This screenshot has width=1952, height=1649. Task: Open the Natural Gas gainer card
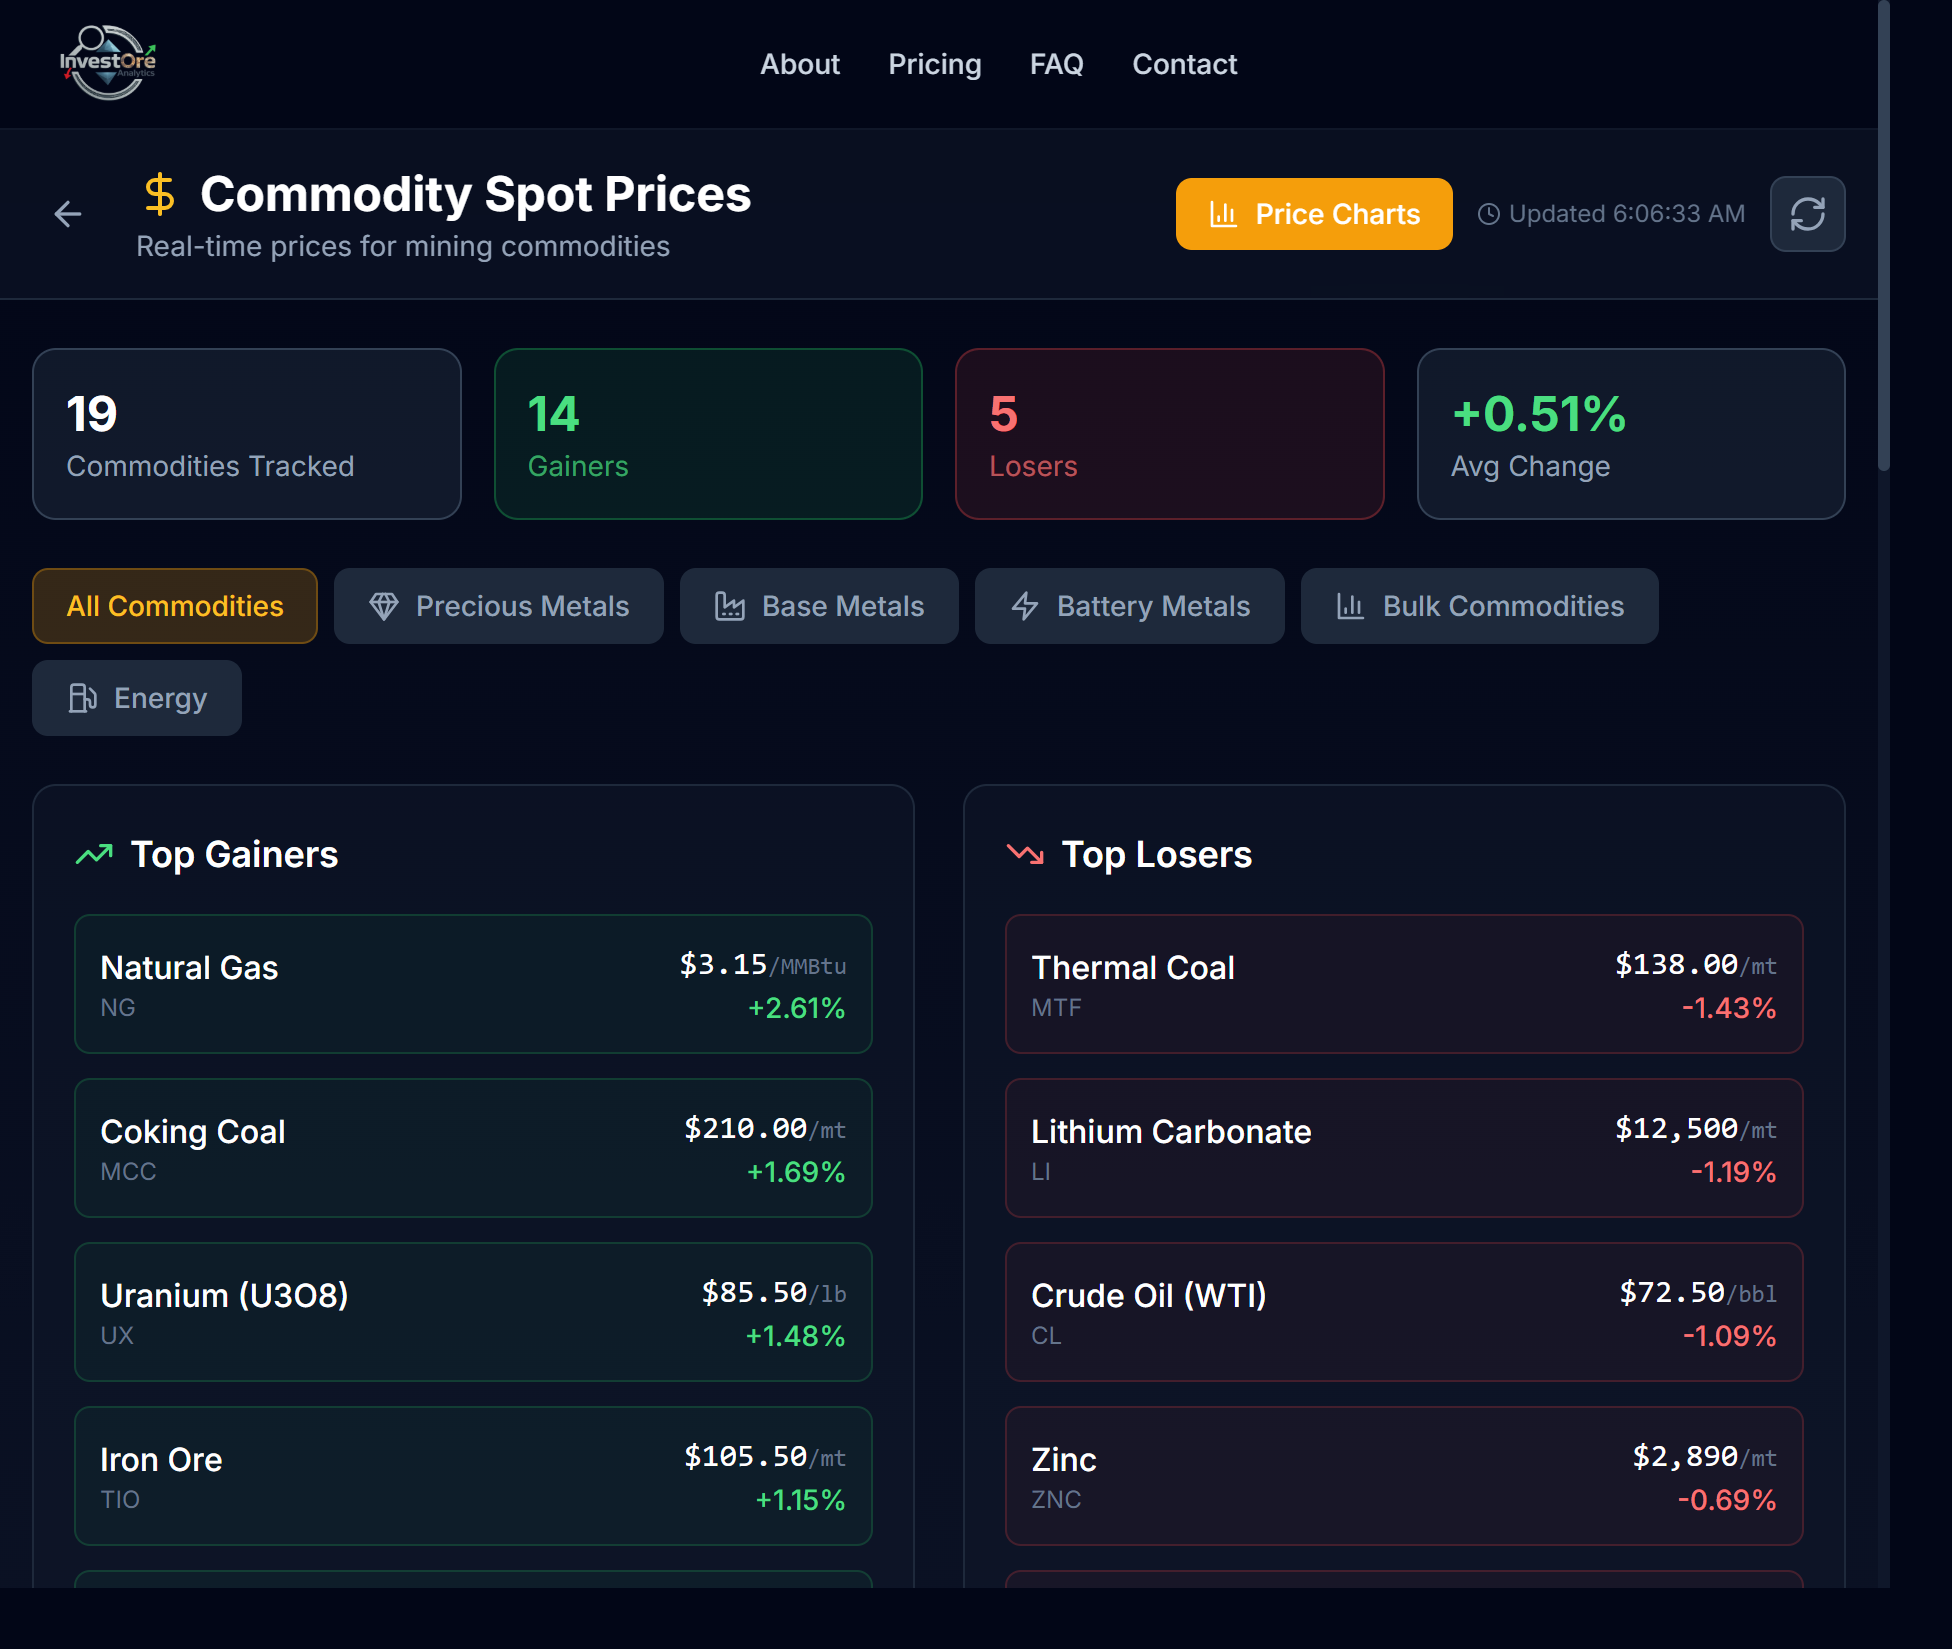473,984
